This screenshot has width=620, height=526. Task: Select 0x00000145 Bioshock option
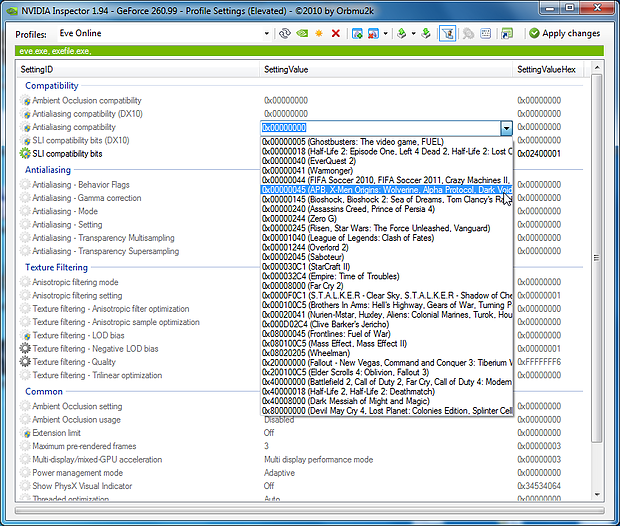click(x=387, y=199)
